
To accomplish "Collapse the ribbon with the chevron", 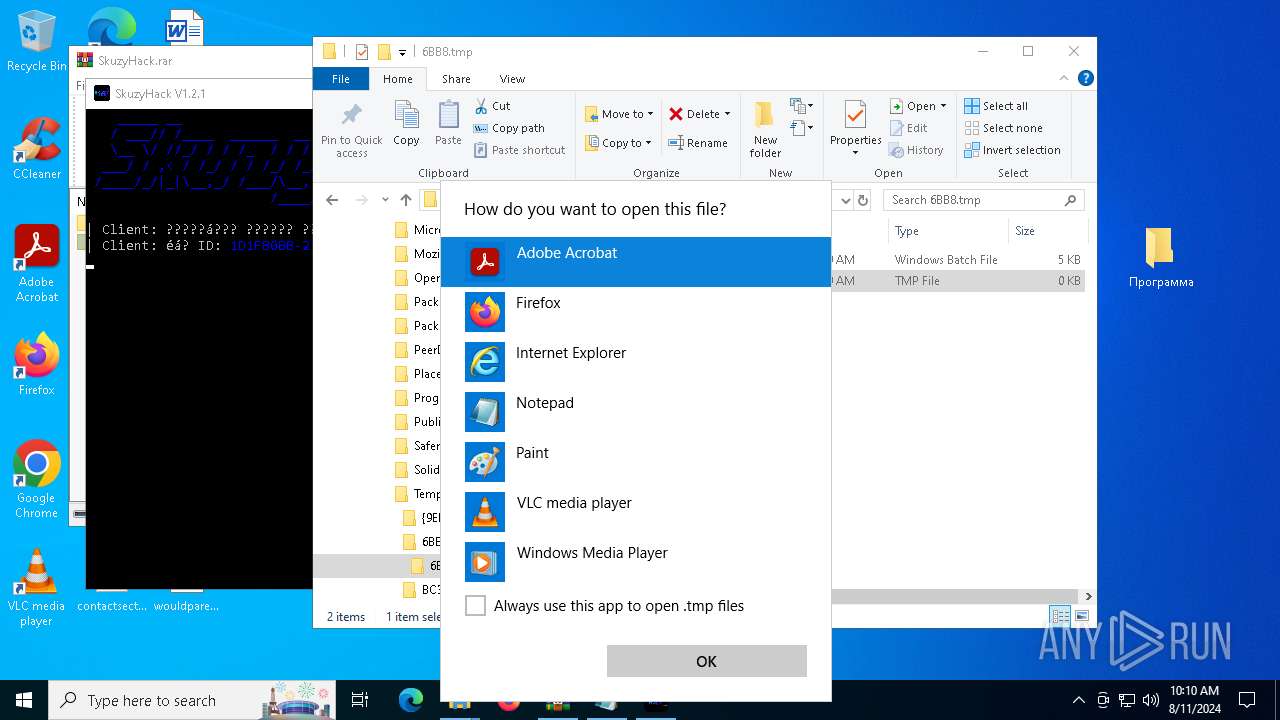I will click(x=1065, y=78).
